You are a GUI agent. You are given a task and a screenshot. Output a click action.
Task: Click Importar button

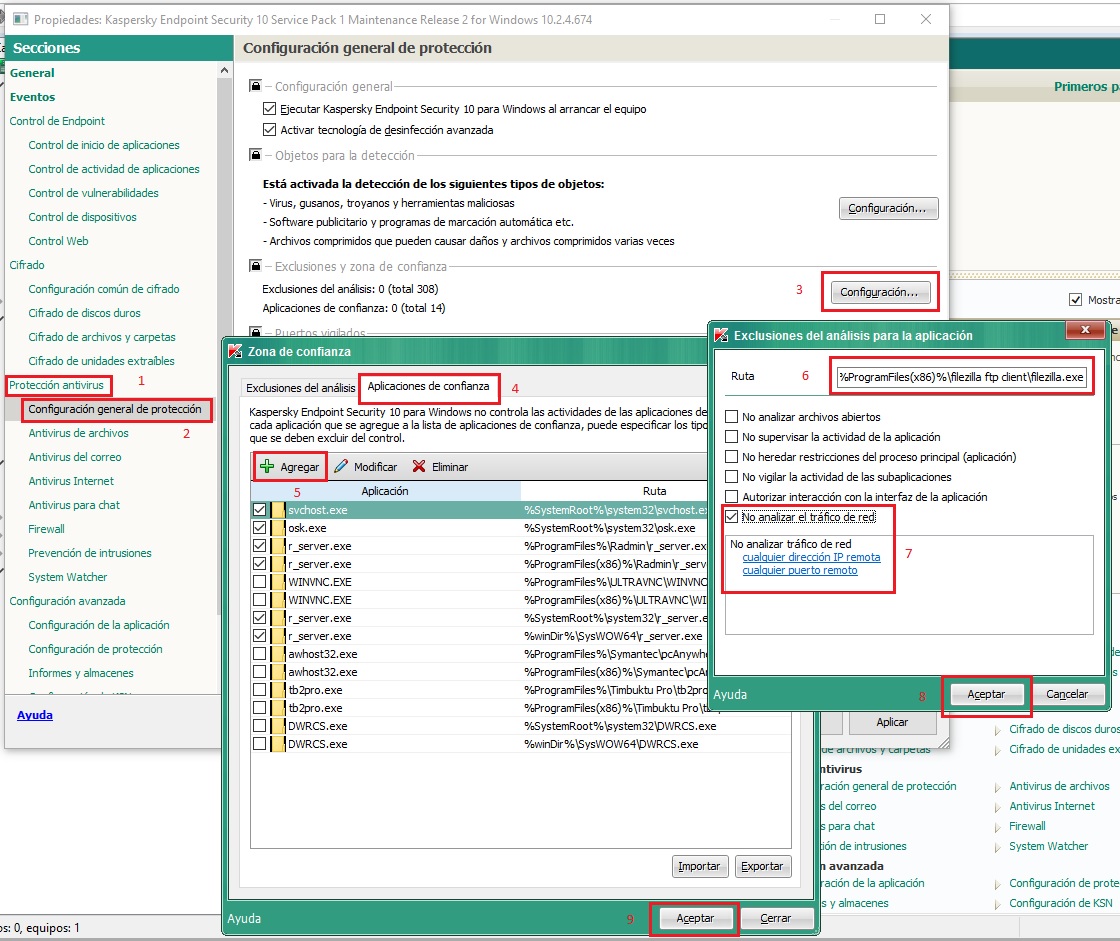pyautogui.click(x=699, y=866)
